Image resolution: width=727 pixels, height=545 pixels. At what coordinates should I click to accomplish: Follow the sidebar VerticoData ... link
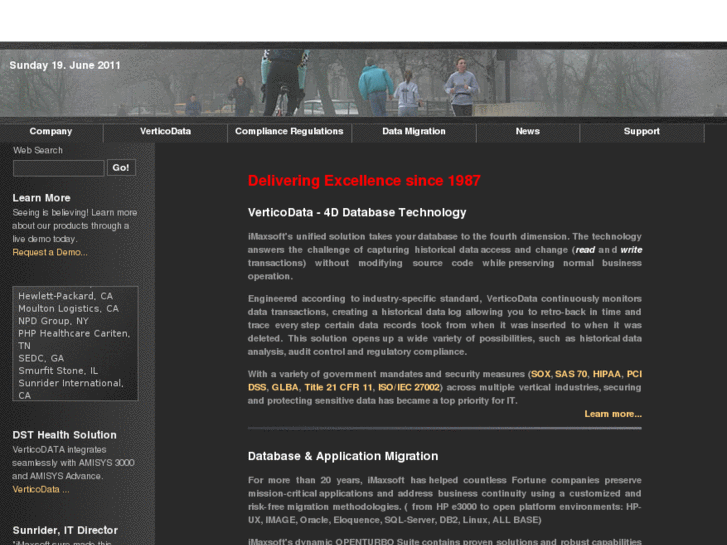tap(41, 489)
